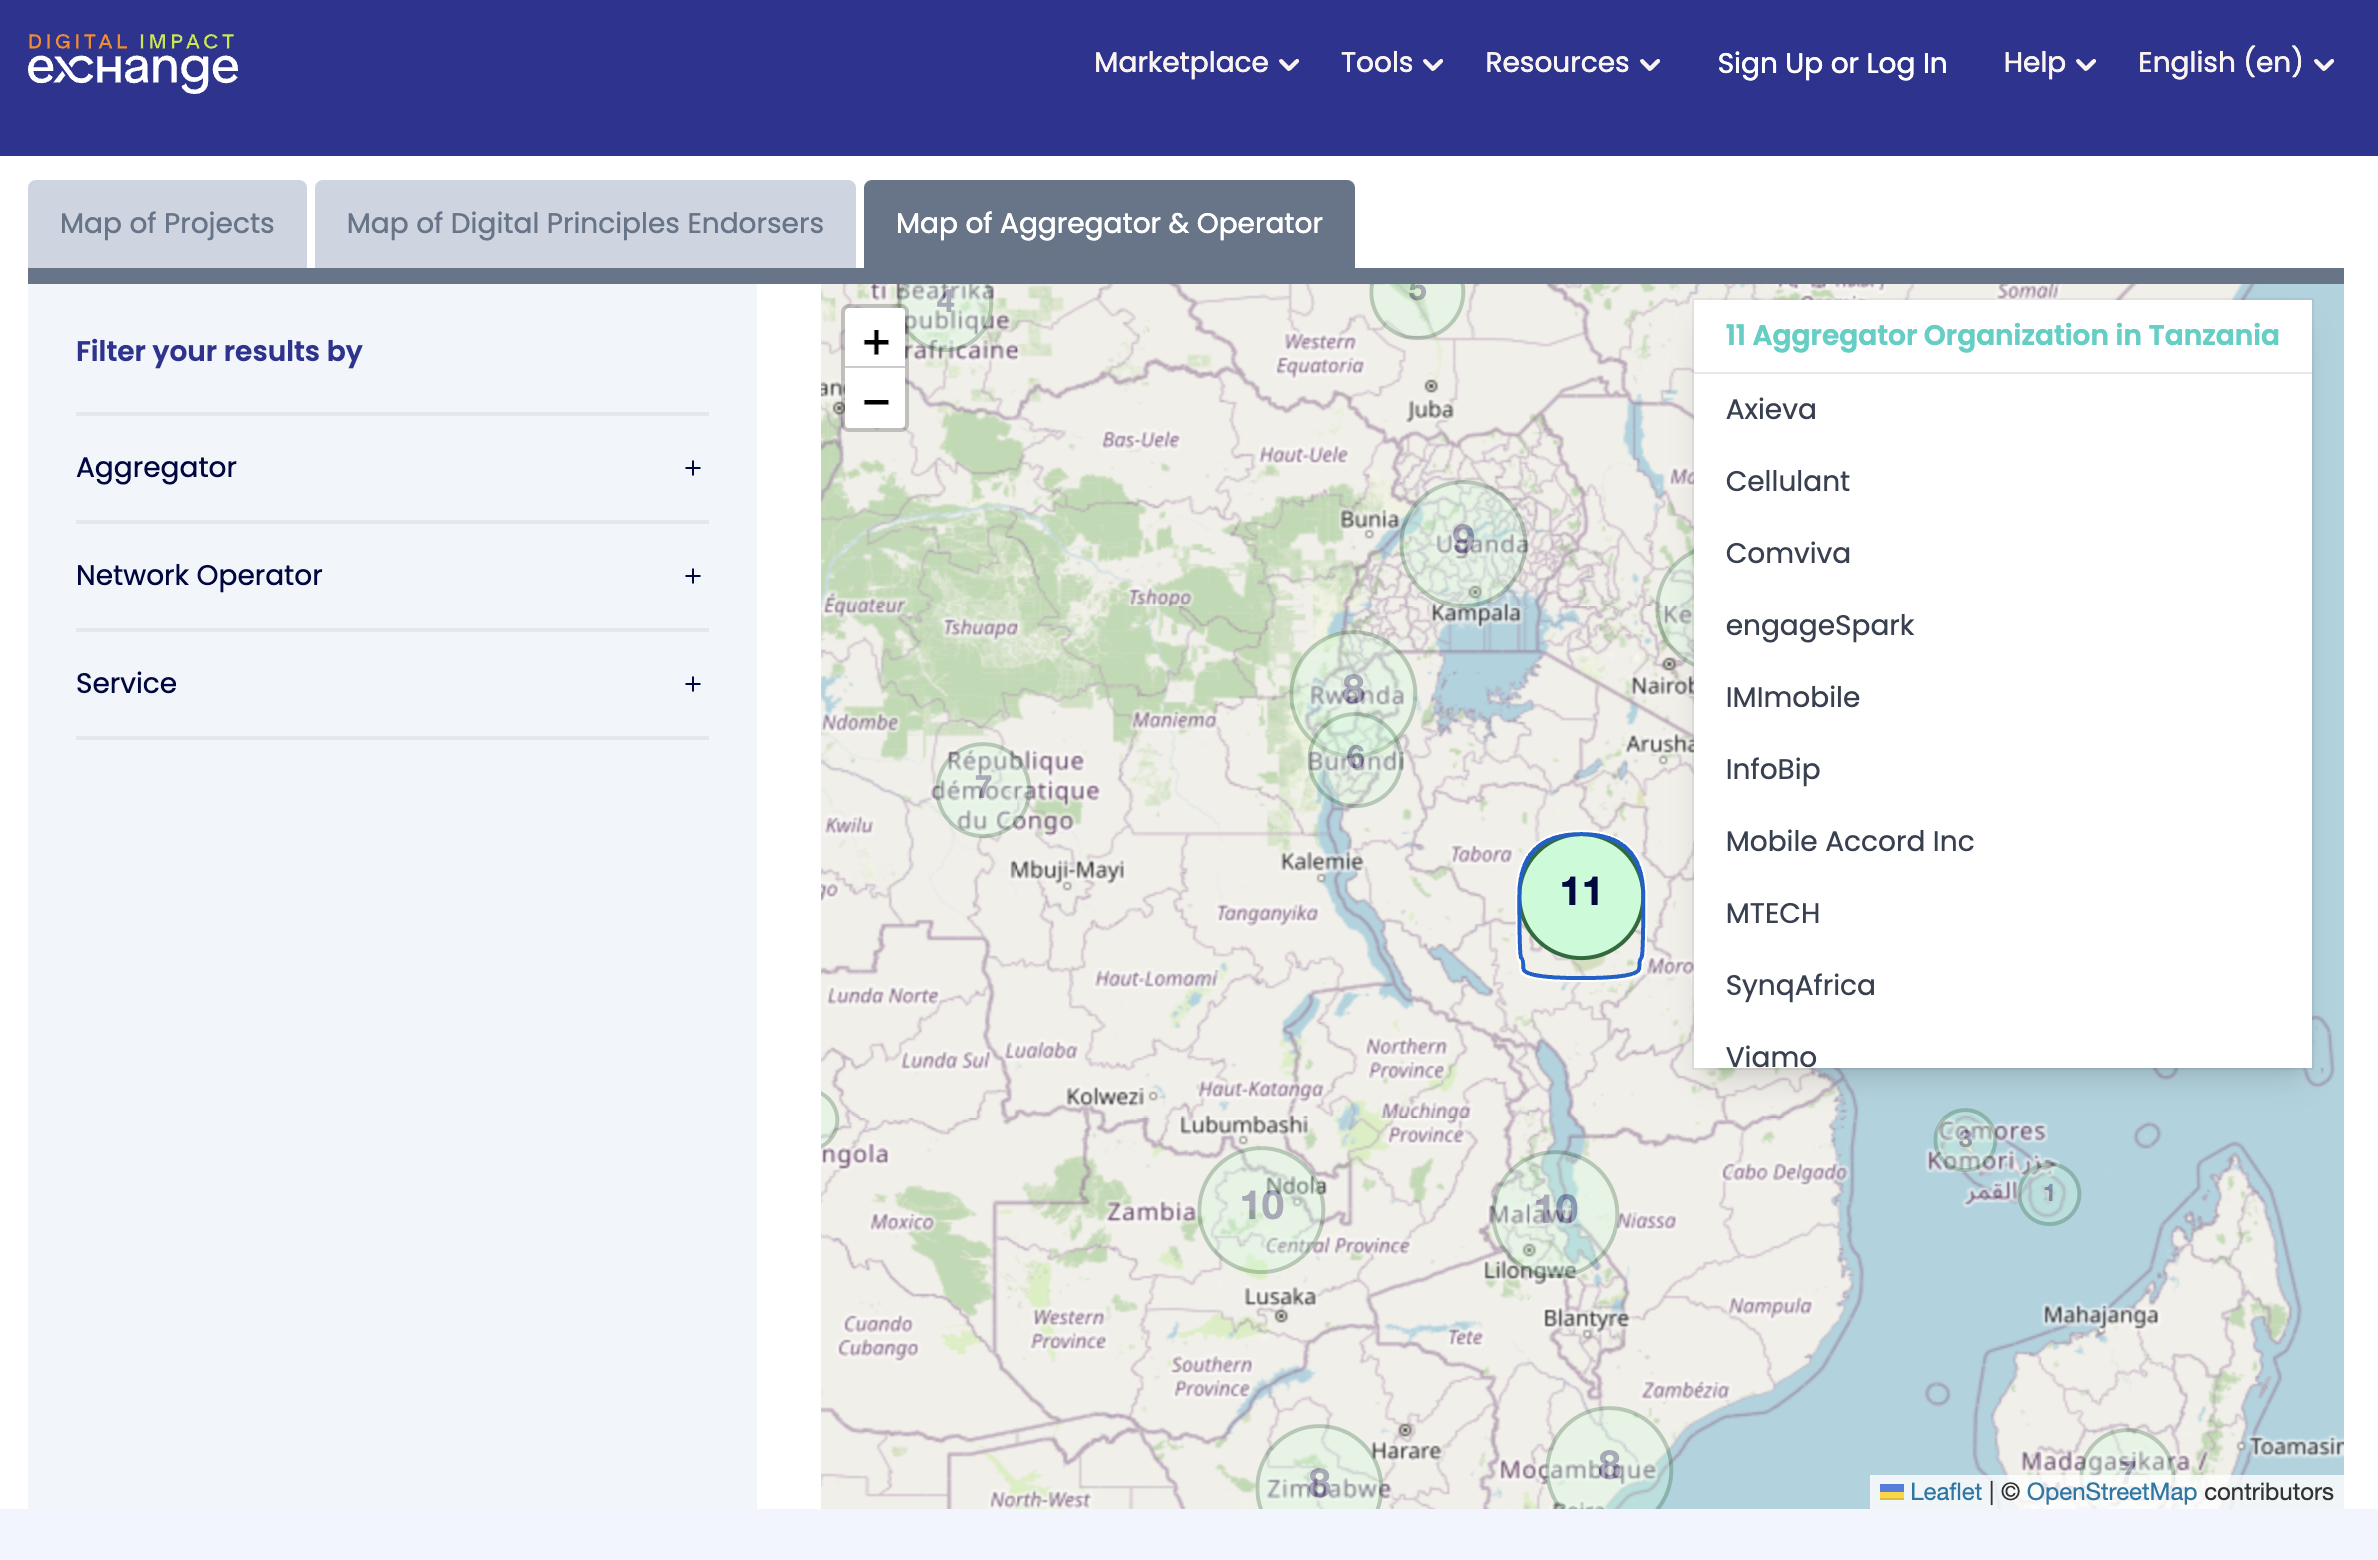Open the Resources dropdown menu

pyautogui.click(x=1572, y=62)
